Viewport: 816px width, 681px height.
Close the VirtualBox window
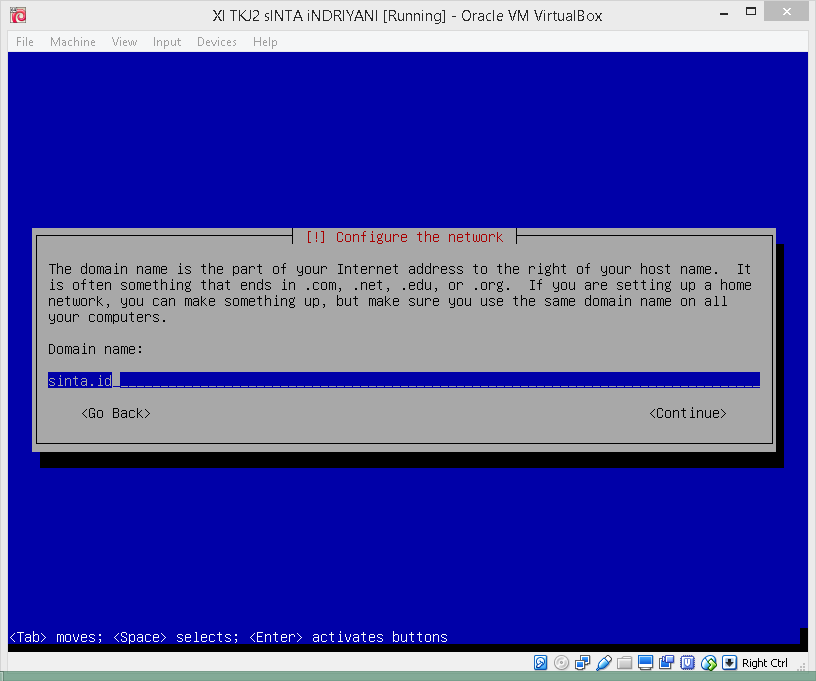pos(786,11)
